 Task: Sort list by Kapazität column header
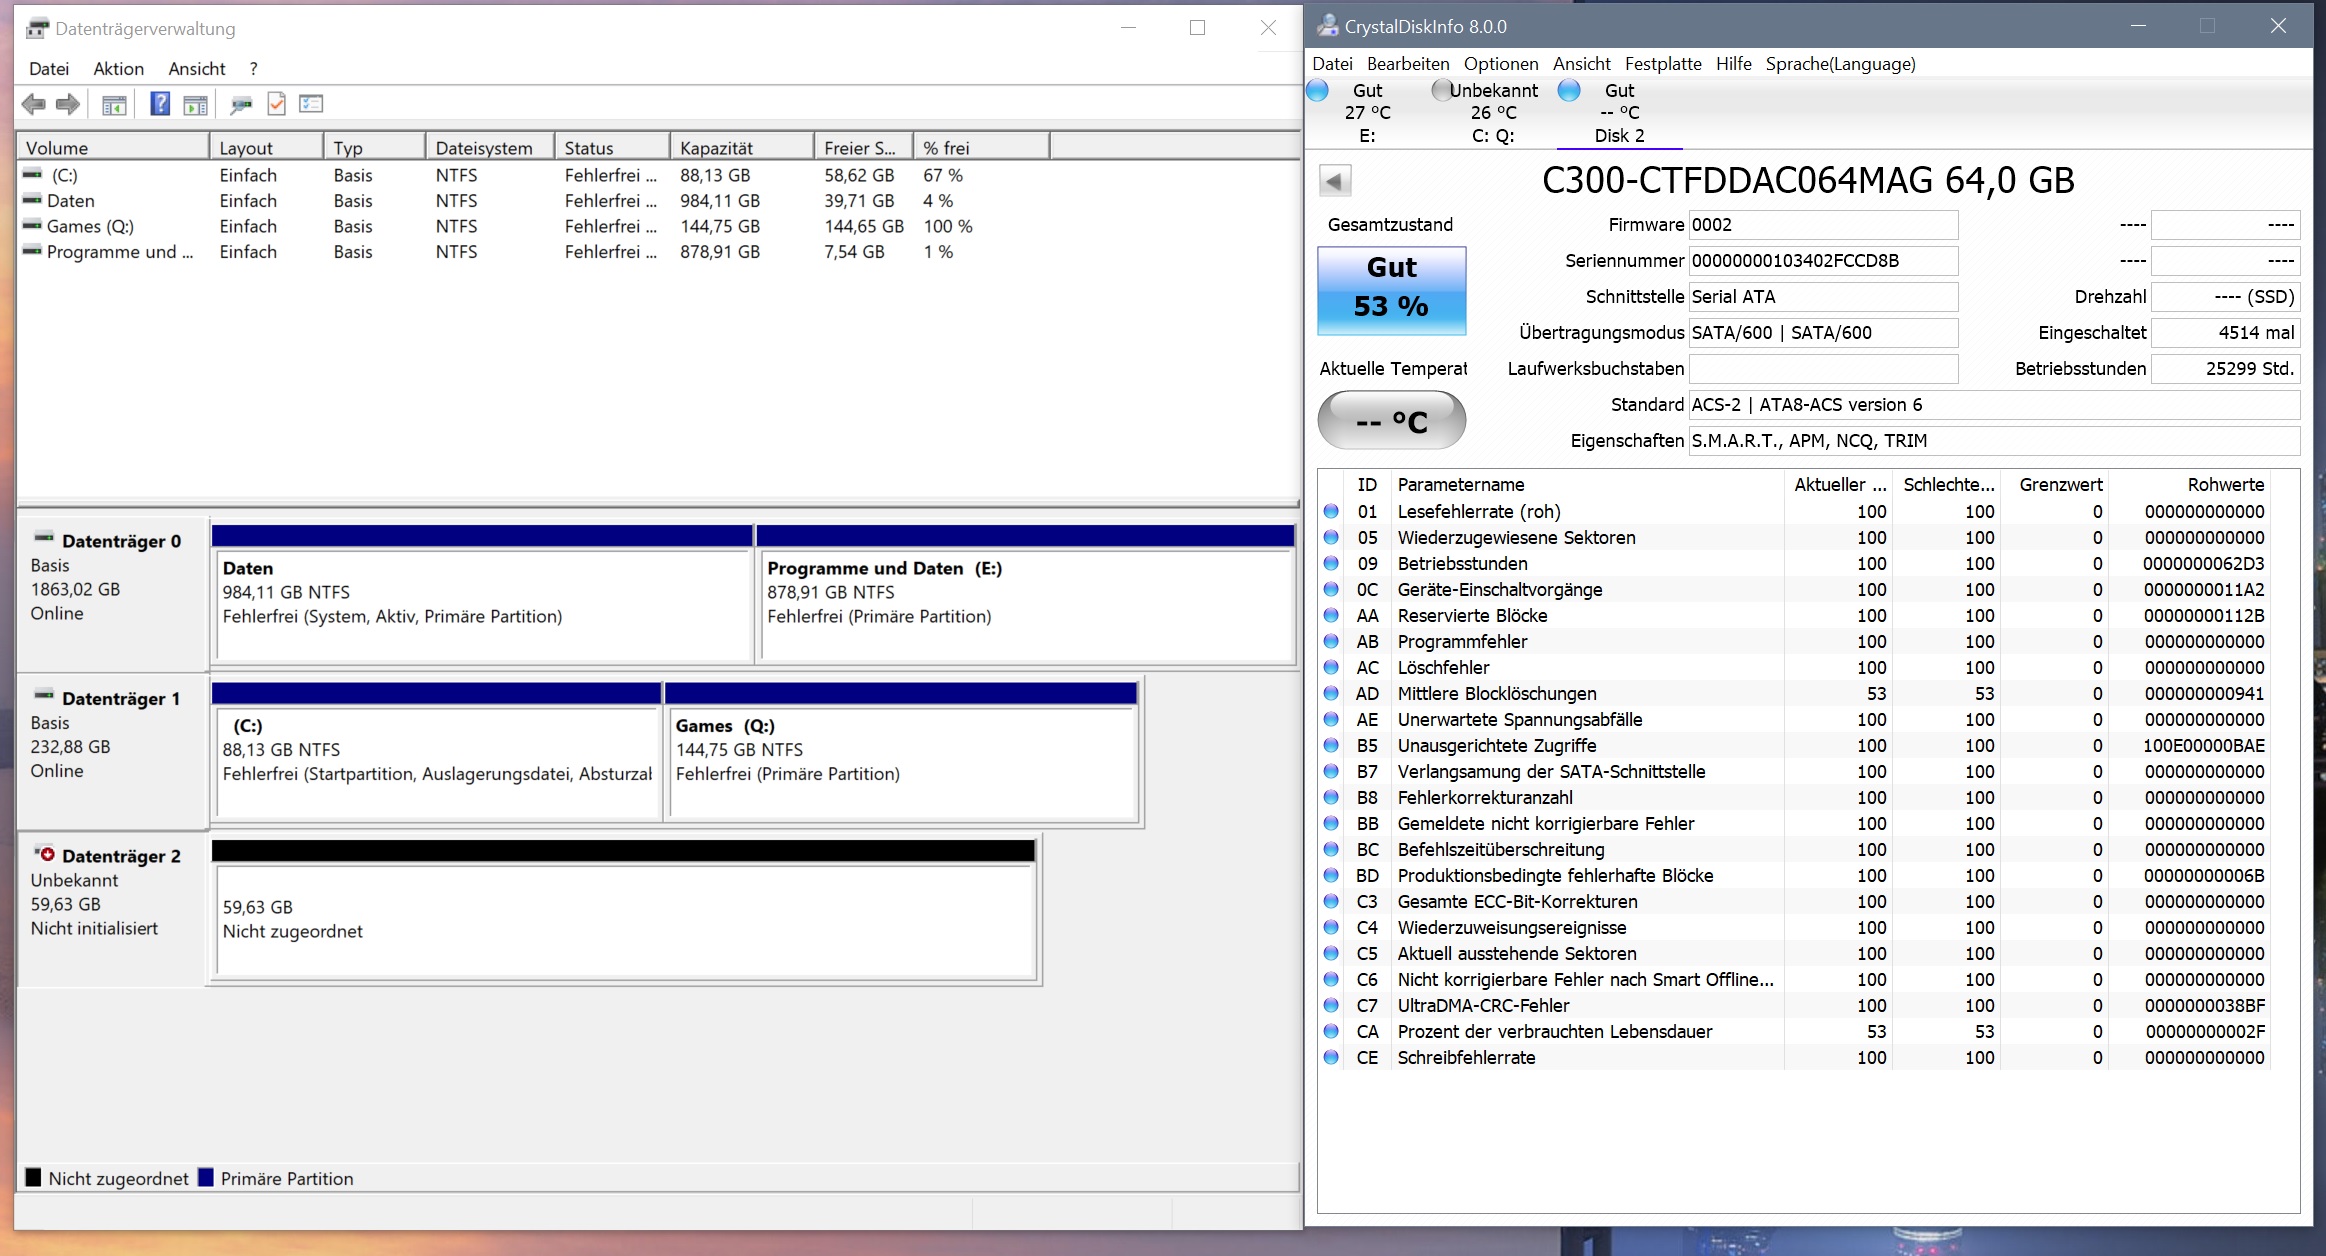740,148
